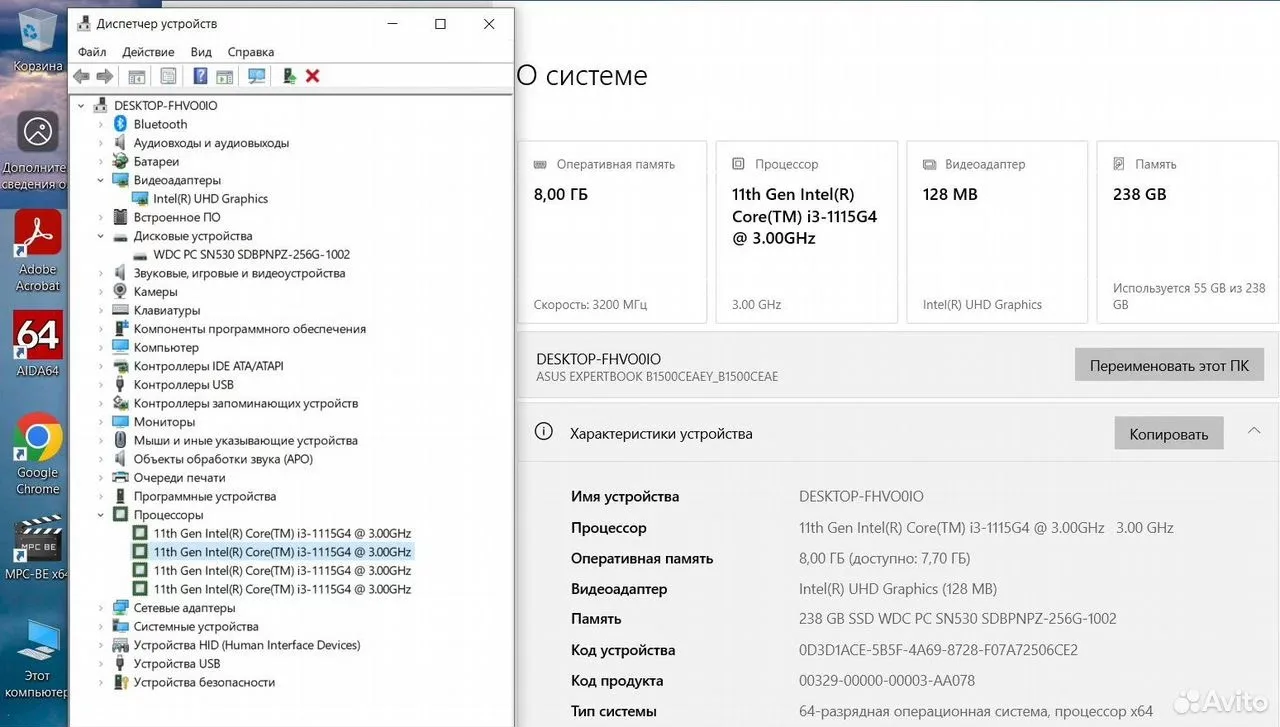1280x727 pixels.
Task: Expand the Камеры category
Action: [x=100, y=292]
